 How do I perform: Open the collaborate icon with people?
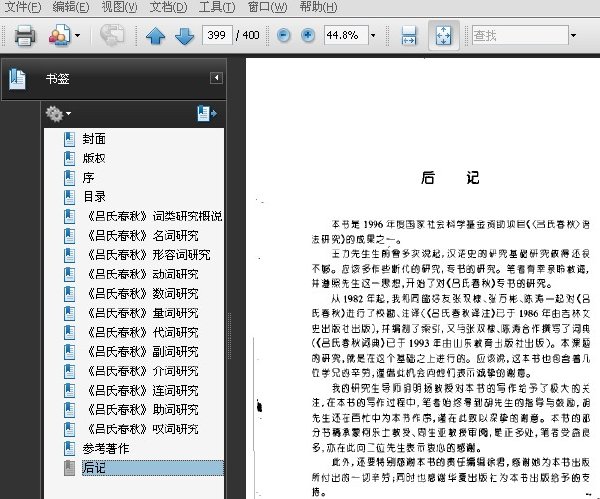[x=59, y=36]
